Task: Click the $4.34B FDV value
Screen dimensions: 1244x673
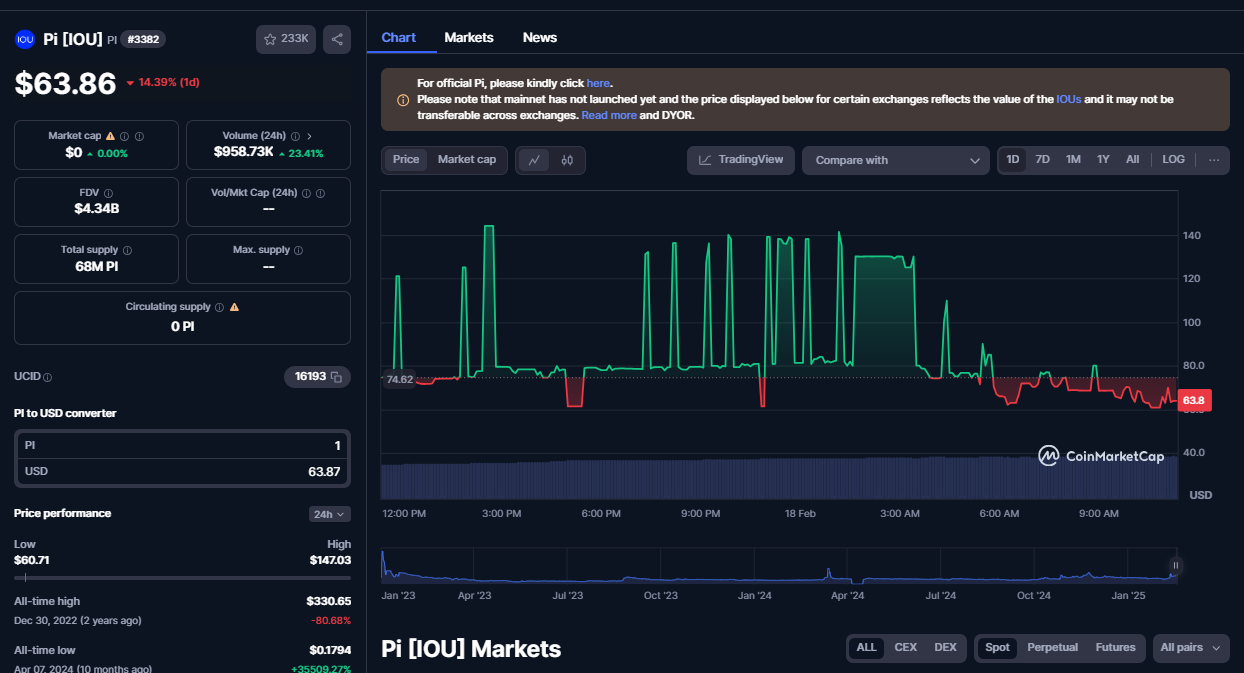Action: [x=96, y=209]
